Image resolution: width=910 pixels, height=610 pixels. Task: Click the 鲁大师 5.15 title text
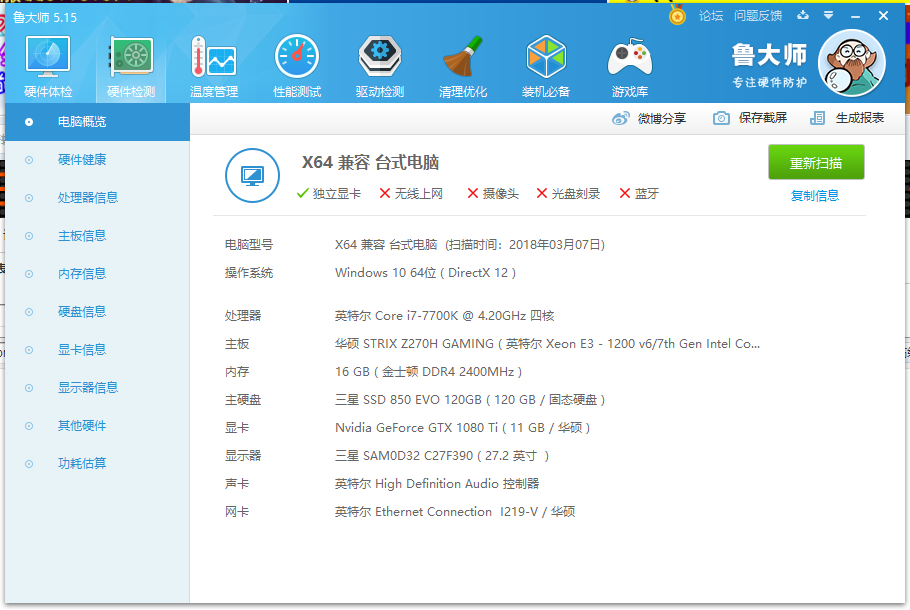pyautogui.click(x=45, y=18)
